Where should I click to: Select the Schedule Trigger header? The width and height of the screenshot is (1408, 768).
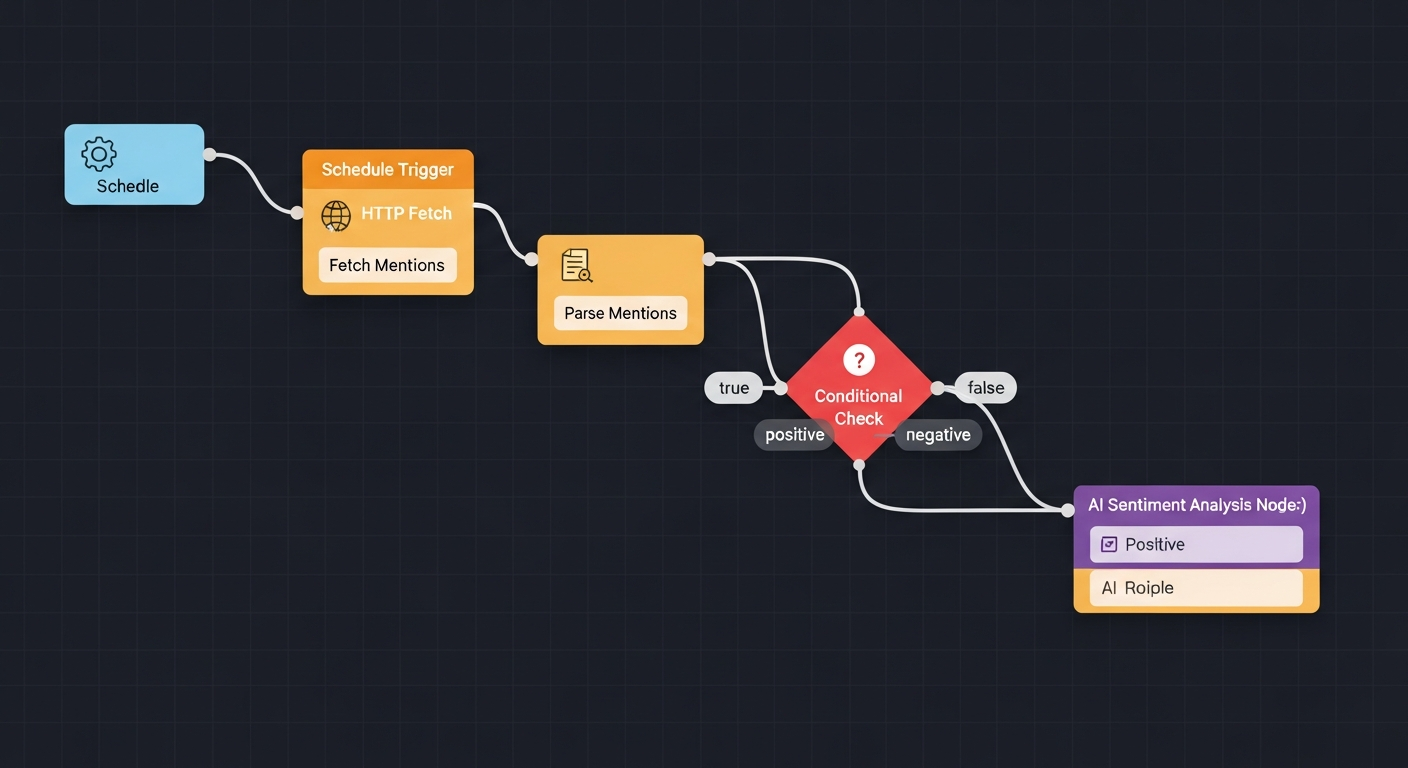pyautogui.click(x=388, y=169)
